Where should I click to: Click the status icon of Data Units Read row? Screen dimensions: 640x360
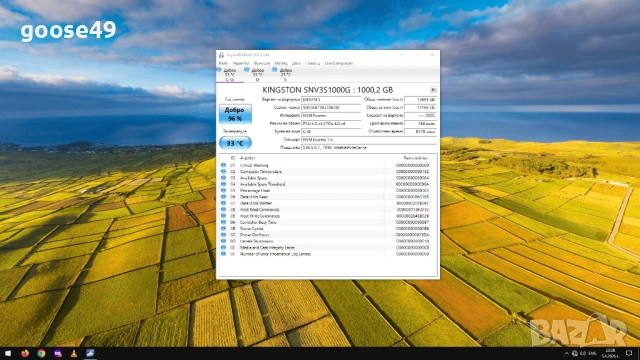pos(223,197)
